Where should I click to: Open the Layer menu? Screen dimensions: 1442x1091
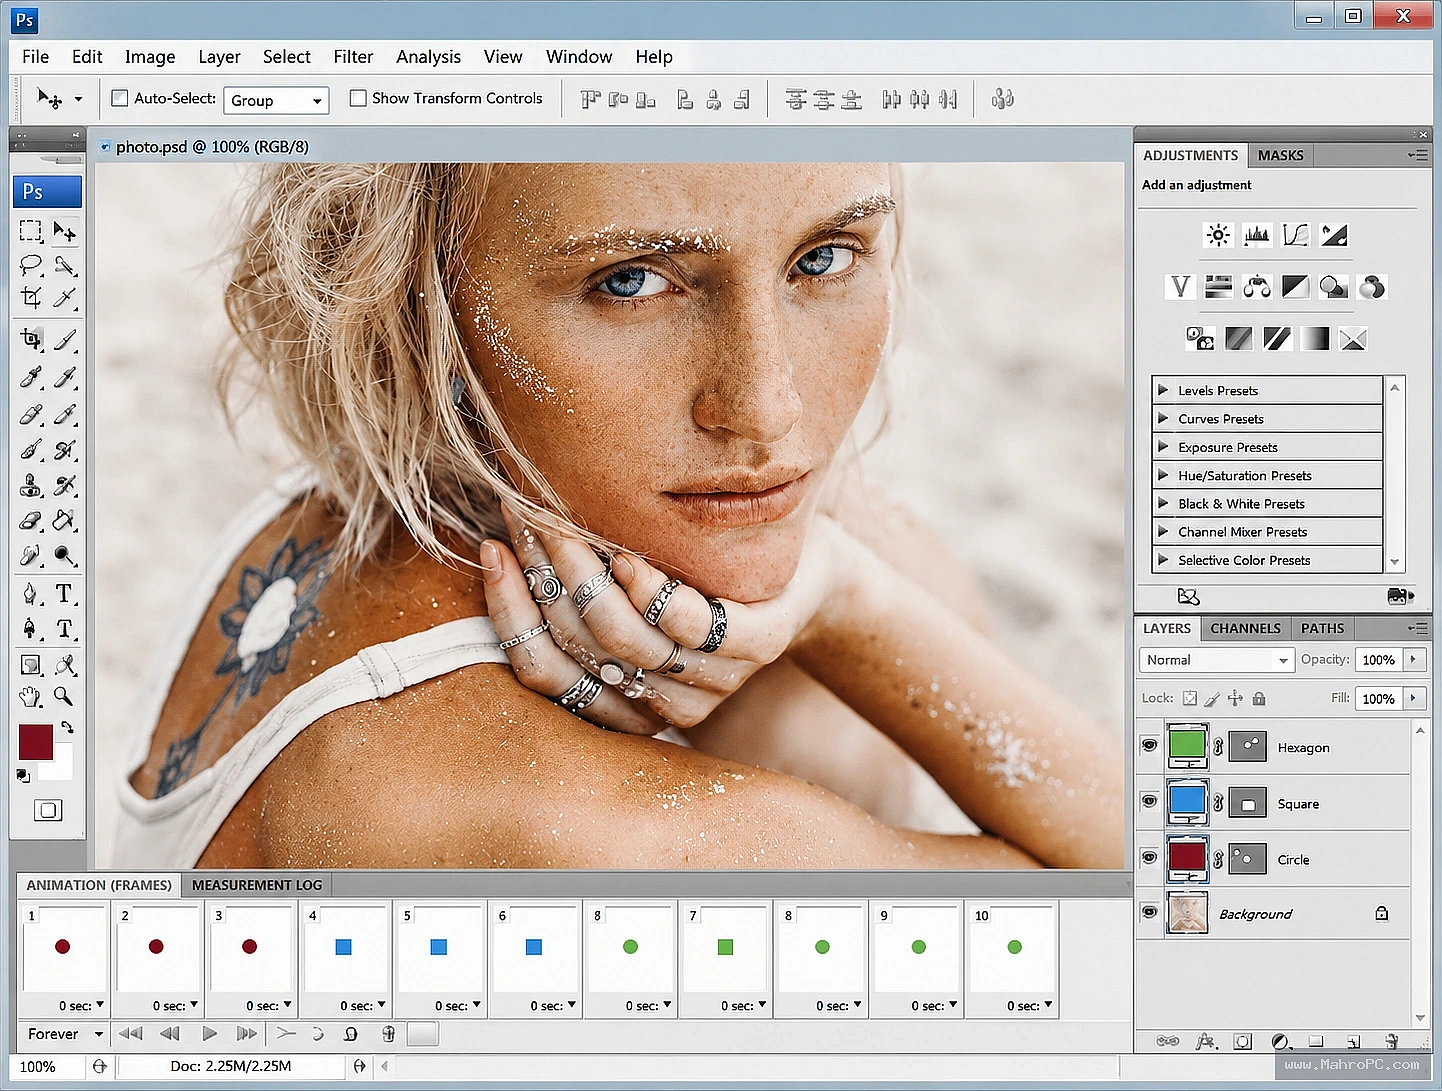[219, 57]
